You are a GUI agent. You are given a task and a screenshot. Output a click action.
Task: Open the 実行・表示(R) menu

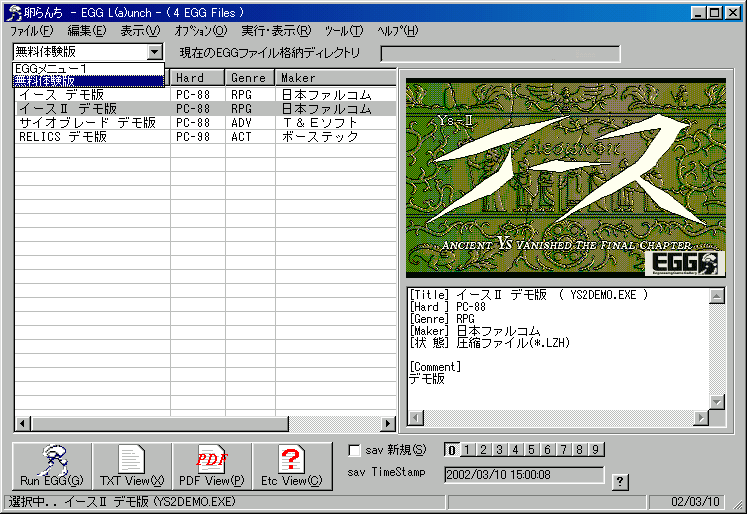coord(276,31)
